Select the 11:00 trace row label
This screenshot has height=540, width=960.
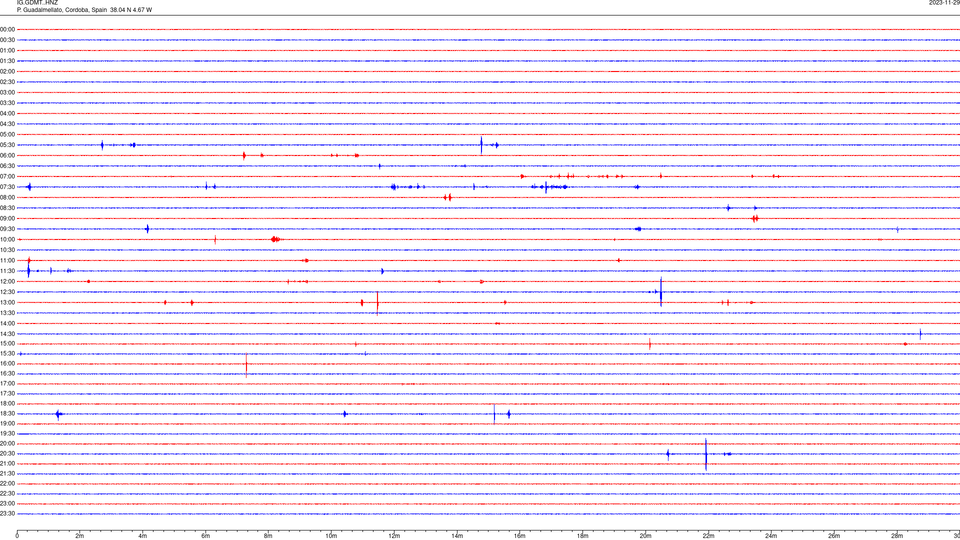pos(7,260)
